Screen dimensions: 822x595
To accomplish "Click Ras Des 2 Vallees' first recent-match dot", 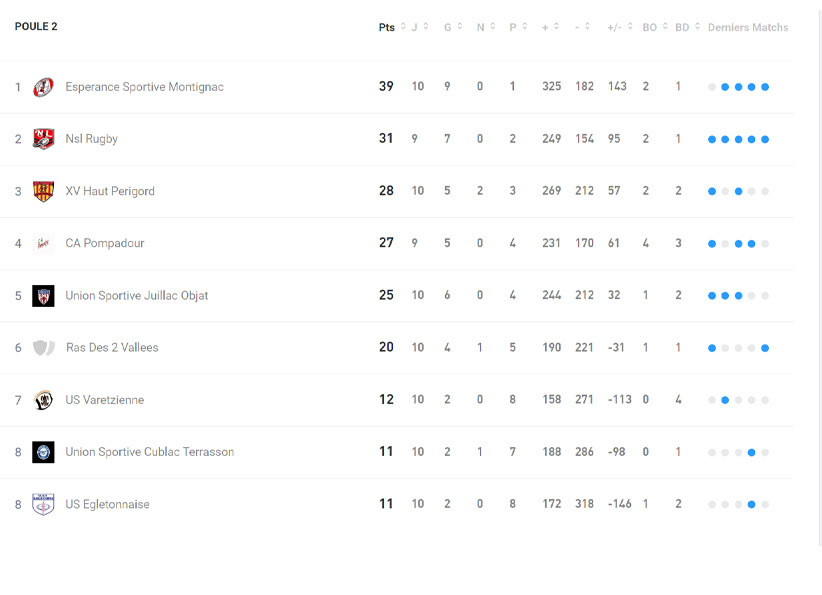I will 712,348.
